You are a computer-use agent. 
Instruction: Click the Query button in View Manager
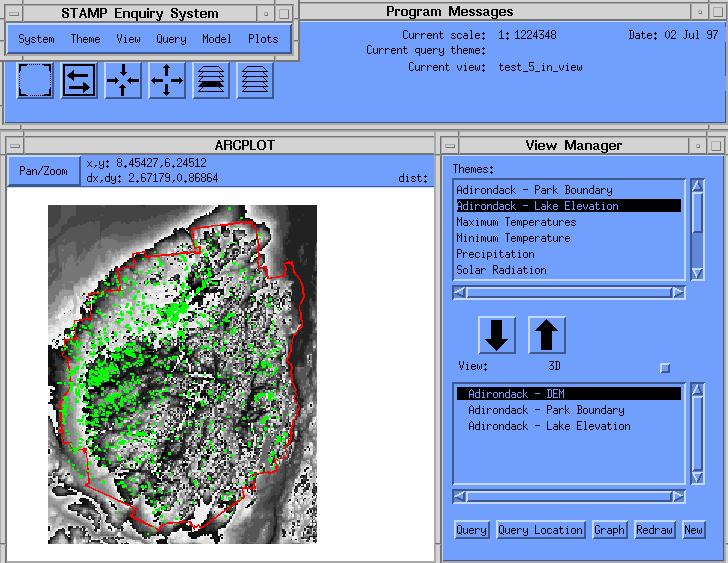tap(471, 530)
